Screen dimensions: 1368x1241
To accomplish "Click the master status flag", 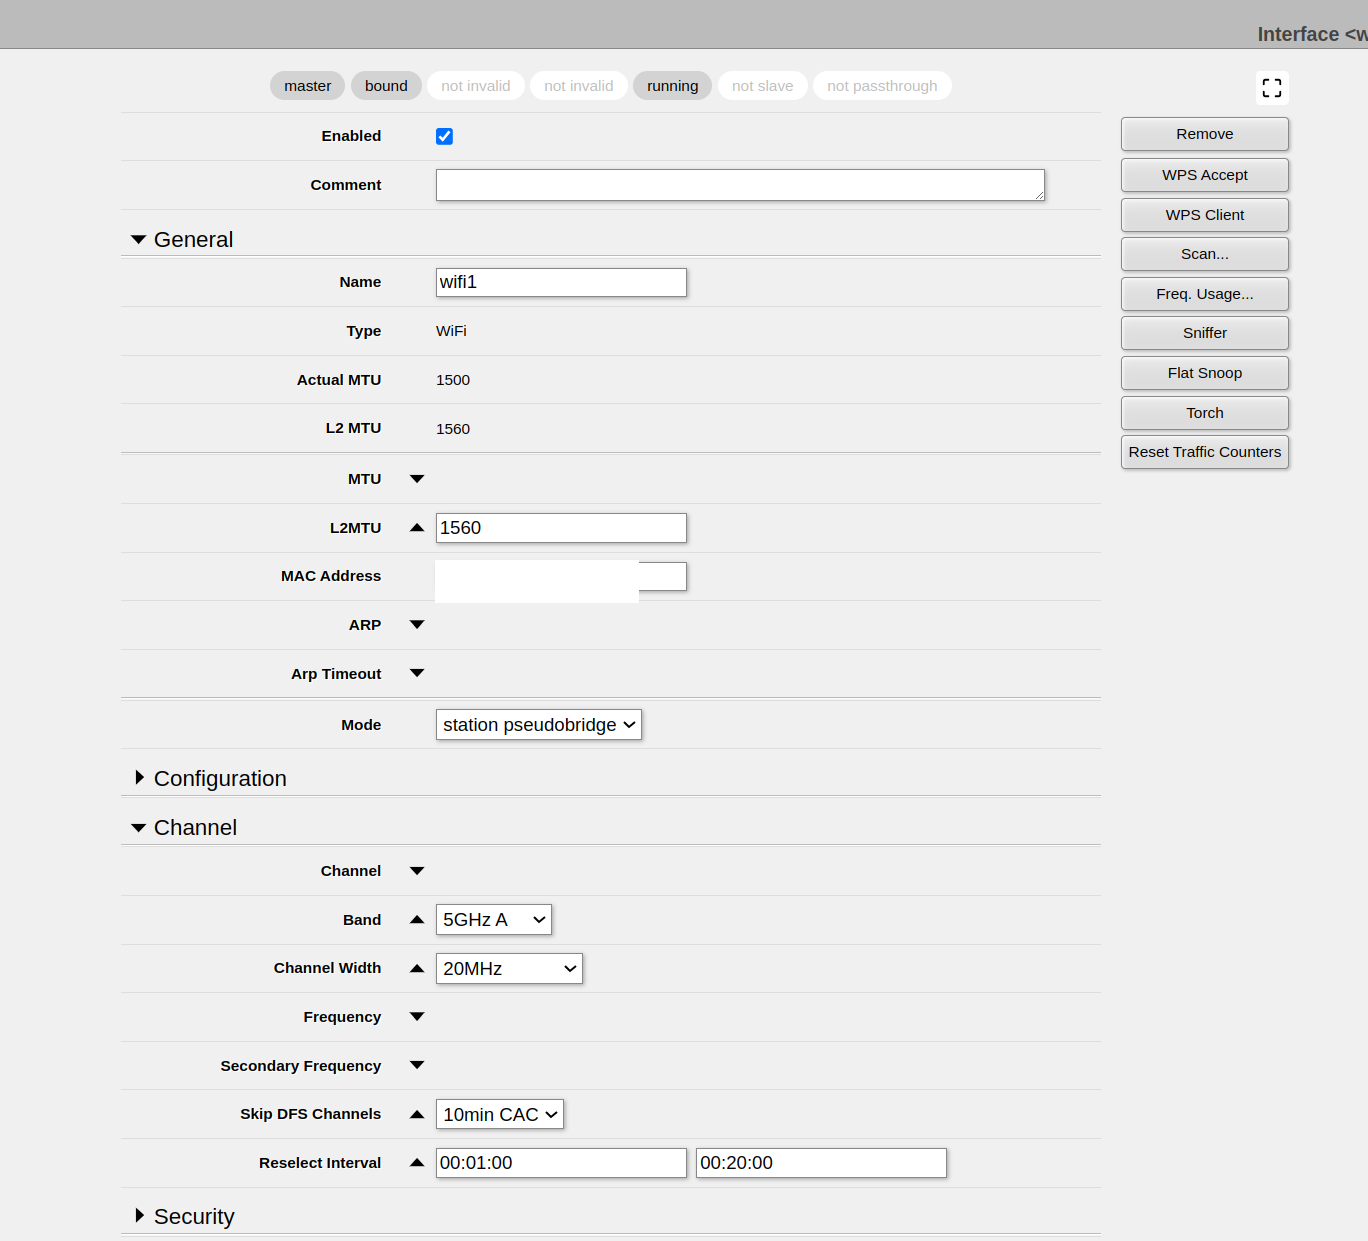I will [308, 86].
